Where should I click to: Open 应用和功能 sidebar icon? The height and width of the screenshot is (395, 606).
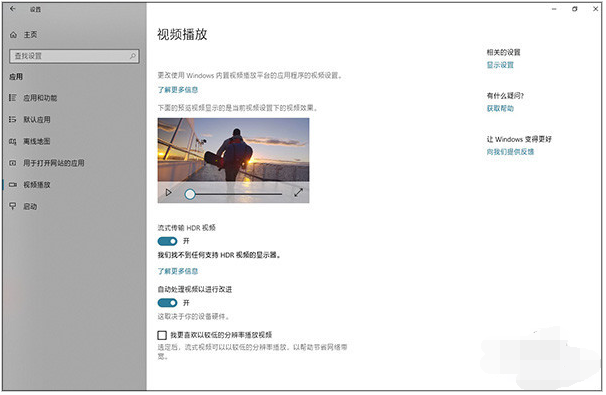point(13,98)
